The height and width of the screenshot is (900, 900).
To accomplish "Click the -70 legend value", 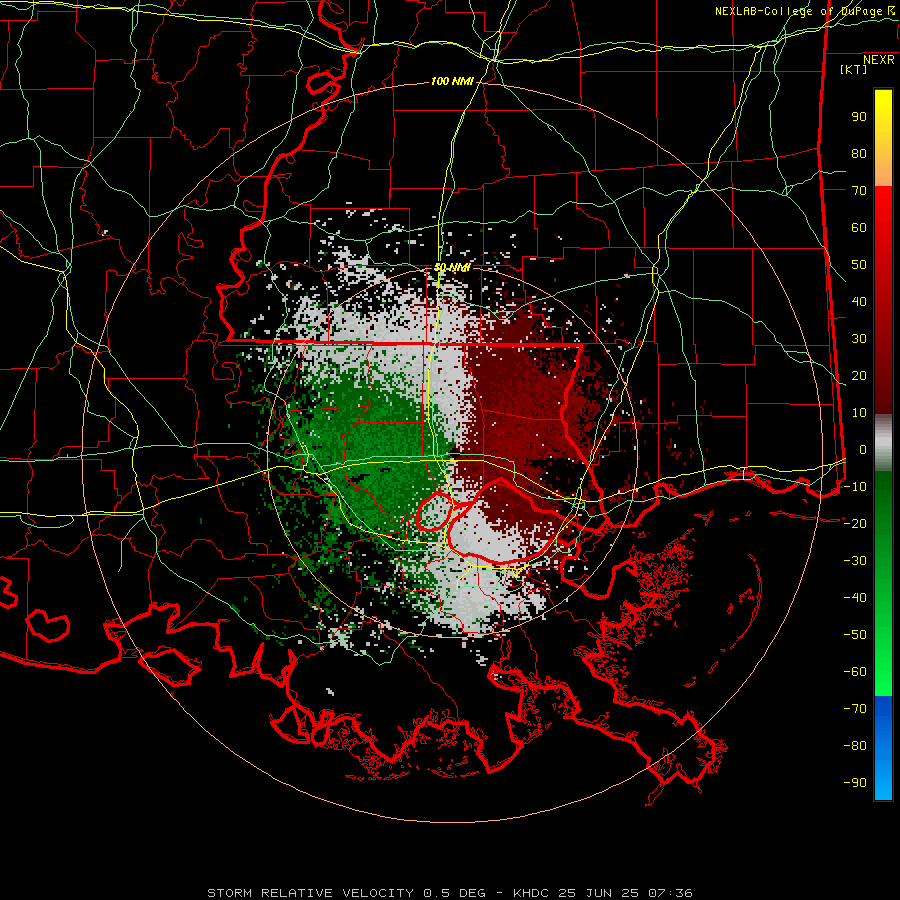I will point(855,708).
